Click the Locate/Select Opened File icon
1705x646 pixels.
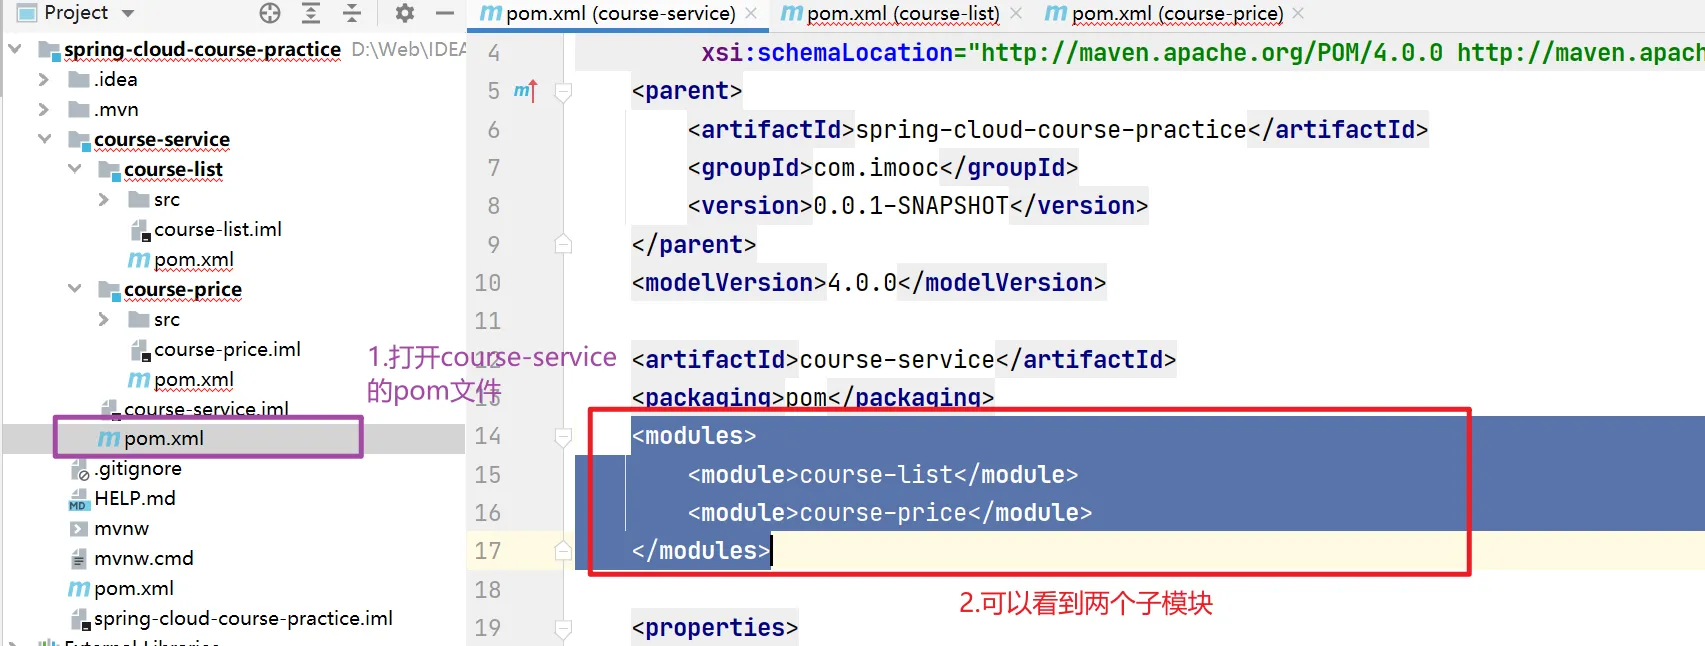pyautogui.click(x=270, y=13)
